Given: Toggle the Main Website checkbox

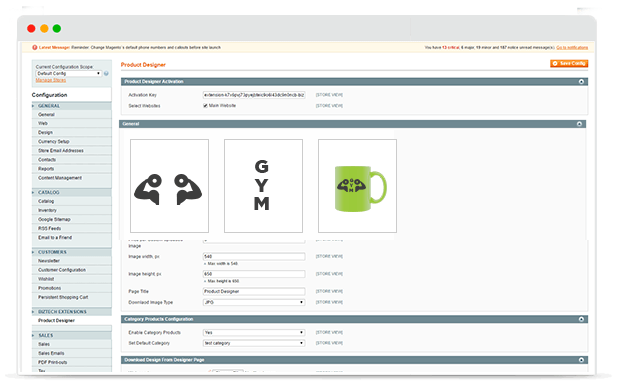Looking at the screenshot, I should pyautogui.click(x=205, y=106).
